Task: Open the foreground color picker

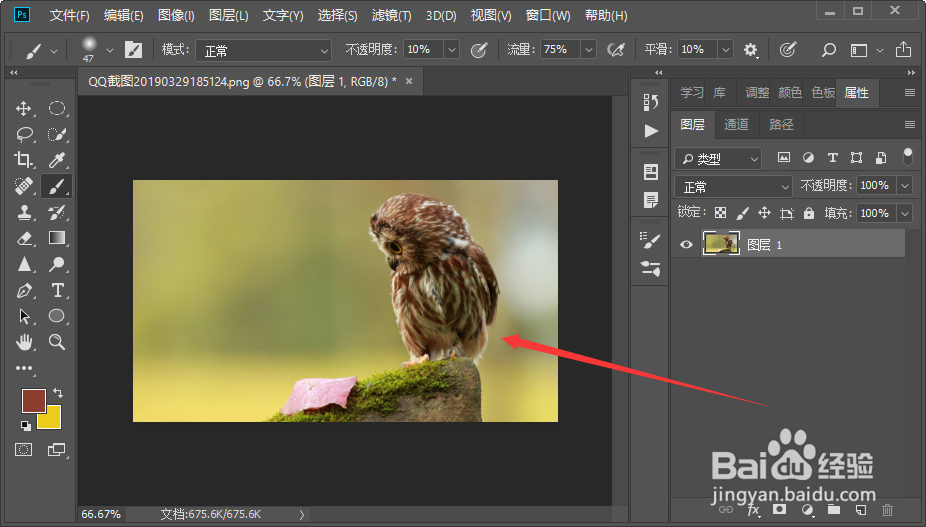Action: click(34, 401)
